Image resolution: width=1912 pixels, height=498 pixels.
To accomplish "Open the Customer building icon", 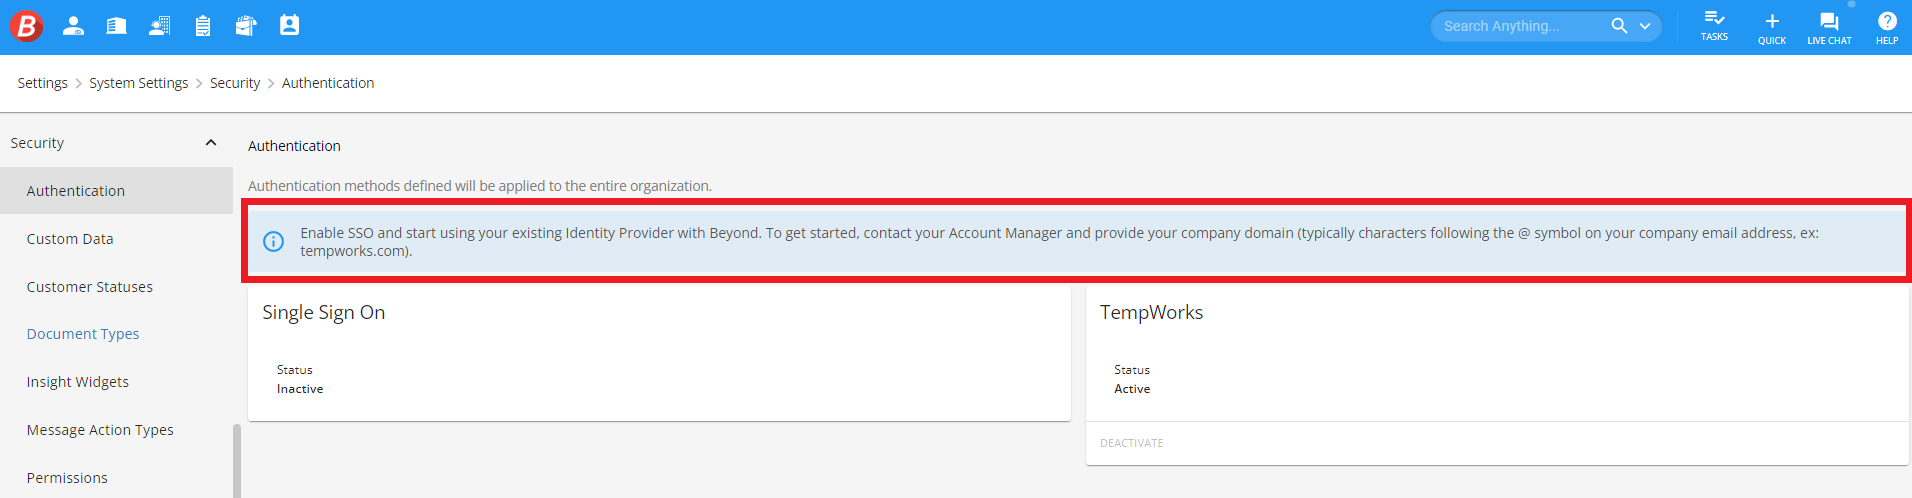I will [116, 26].
